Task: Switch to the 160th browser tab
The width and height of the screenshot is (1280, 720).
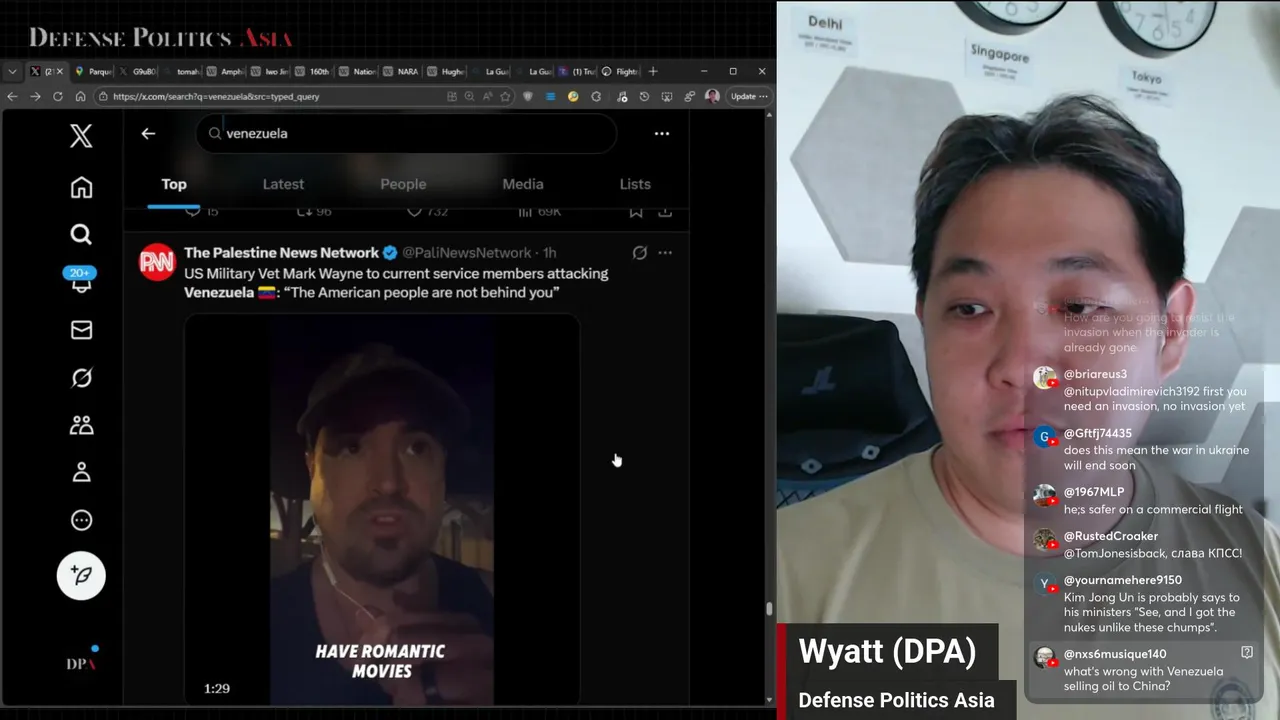Action: pos(314,72)
